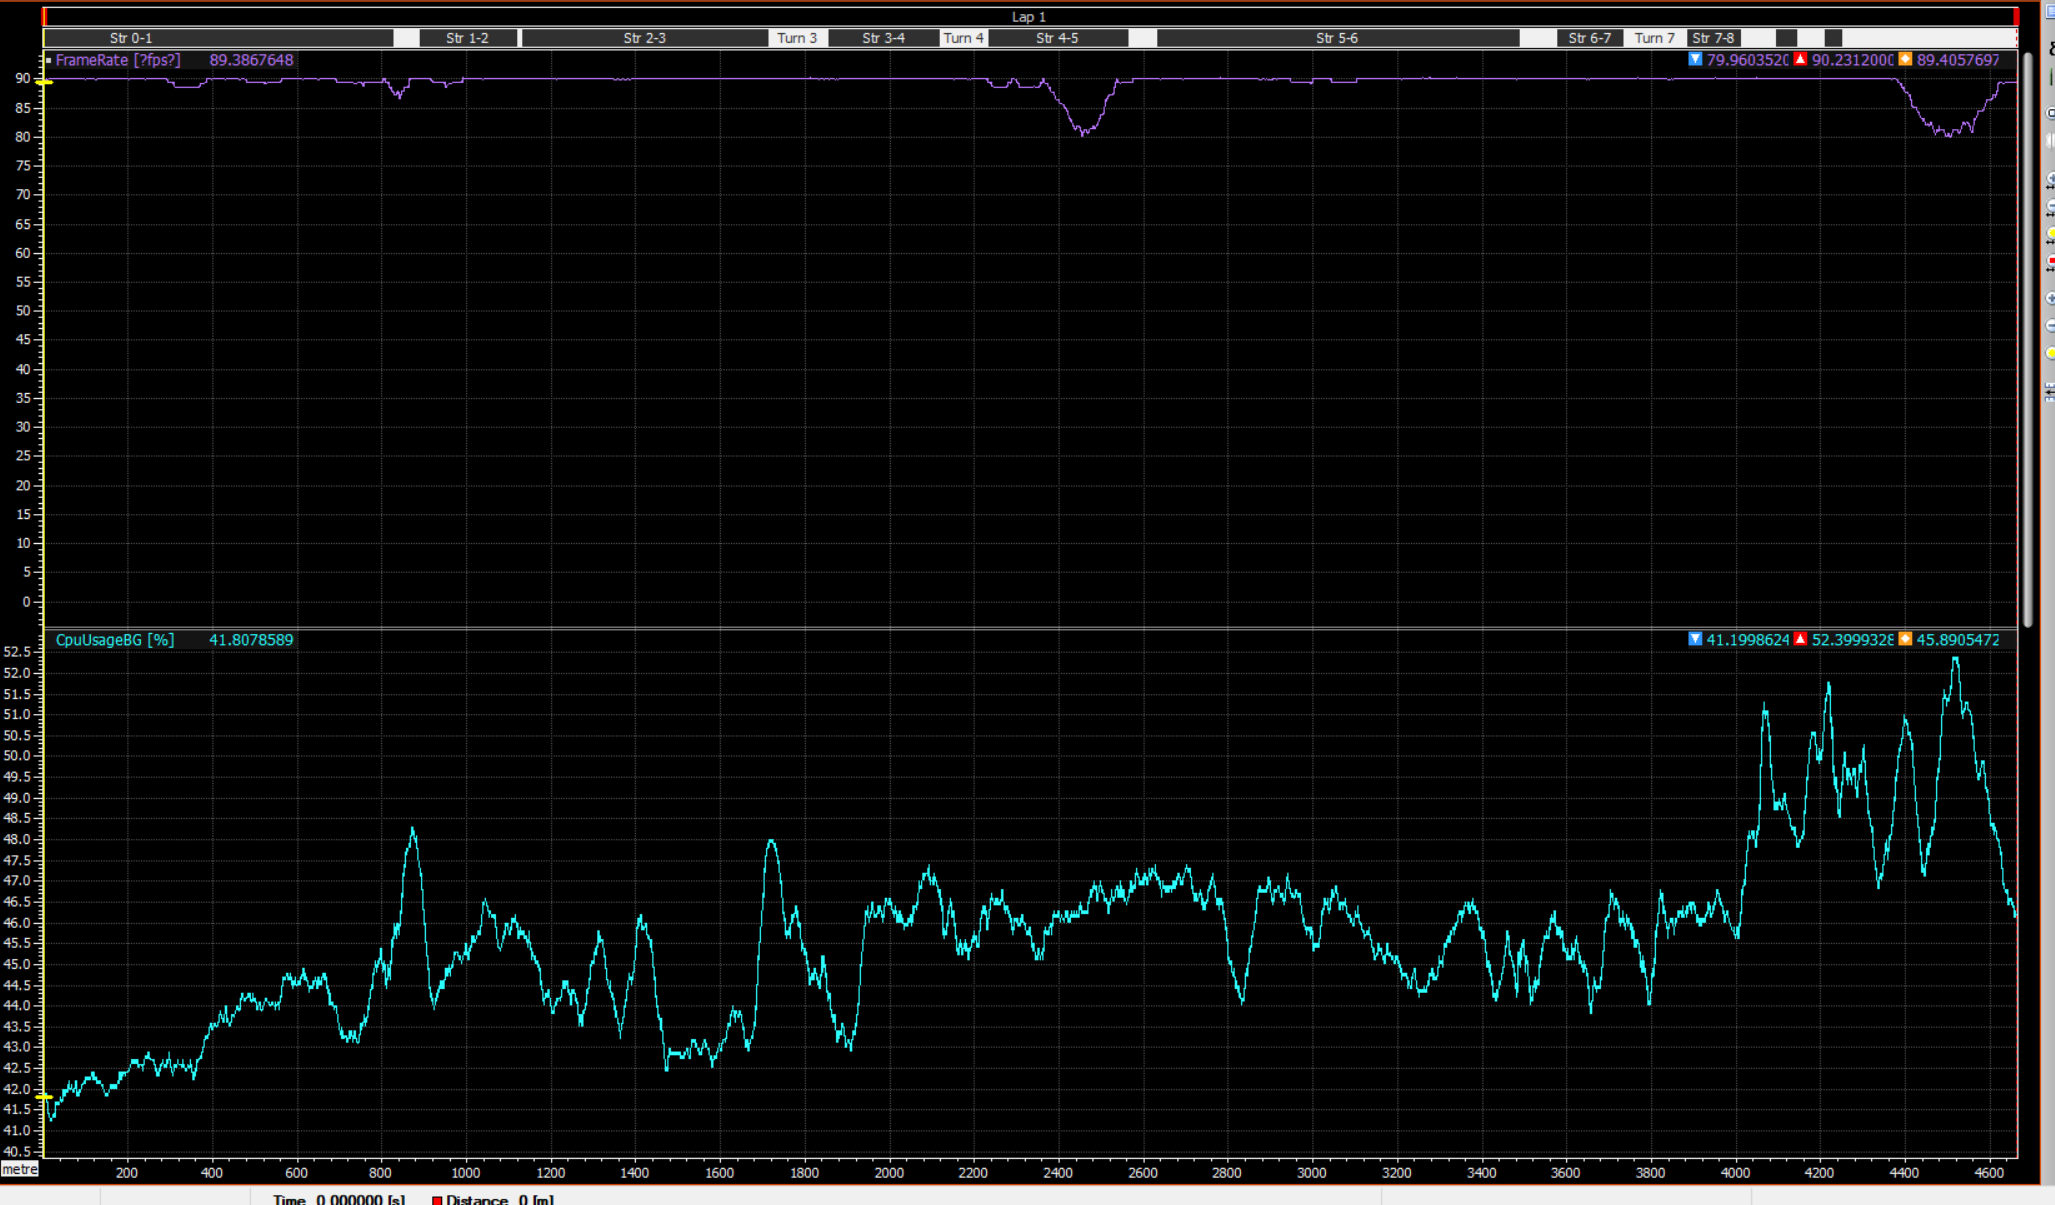
Task: Click the FrameRate maximum value 90.231200
Action: (x=1852, y=60)
